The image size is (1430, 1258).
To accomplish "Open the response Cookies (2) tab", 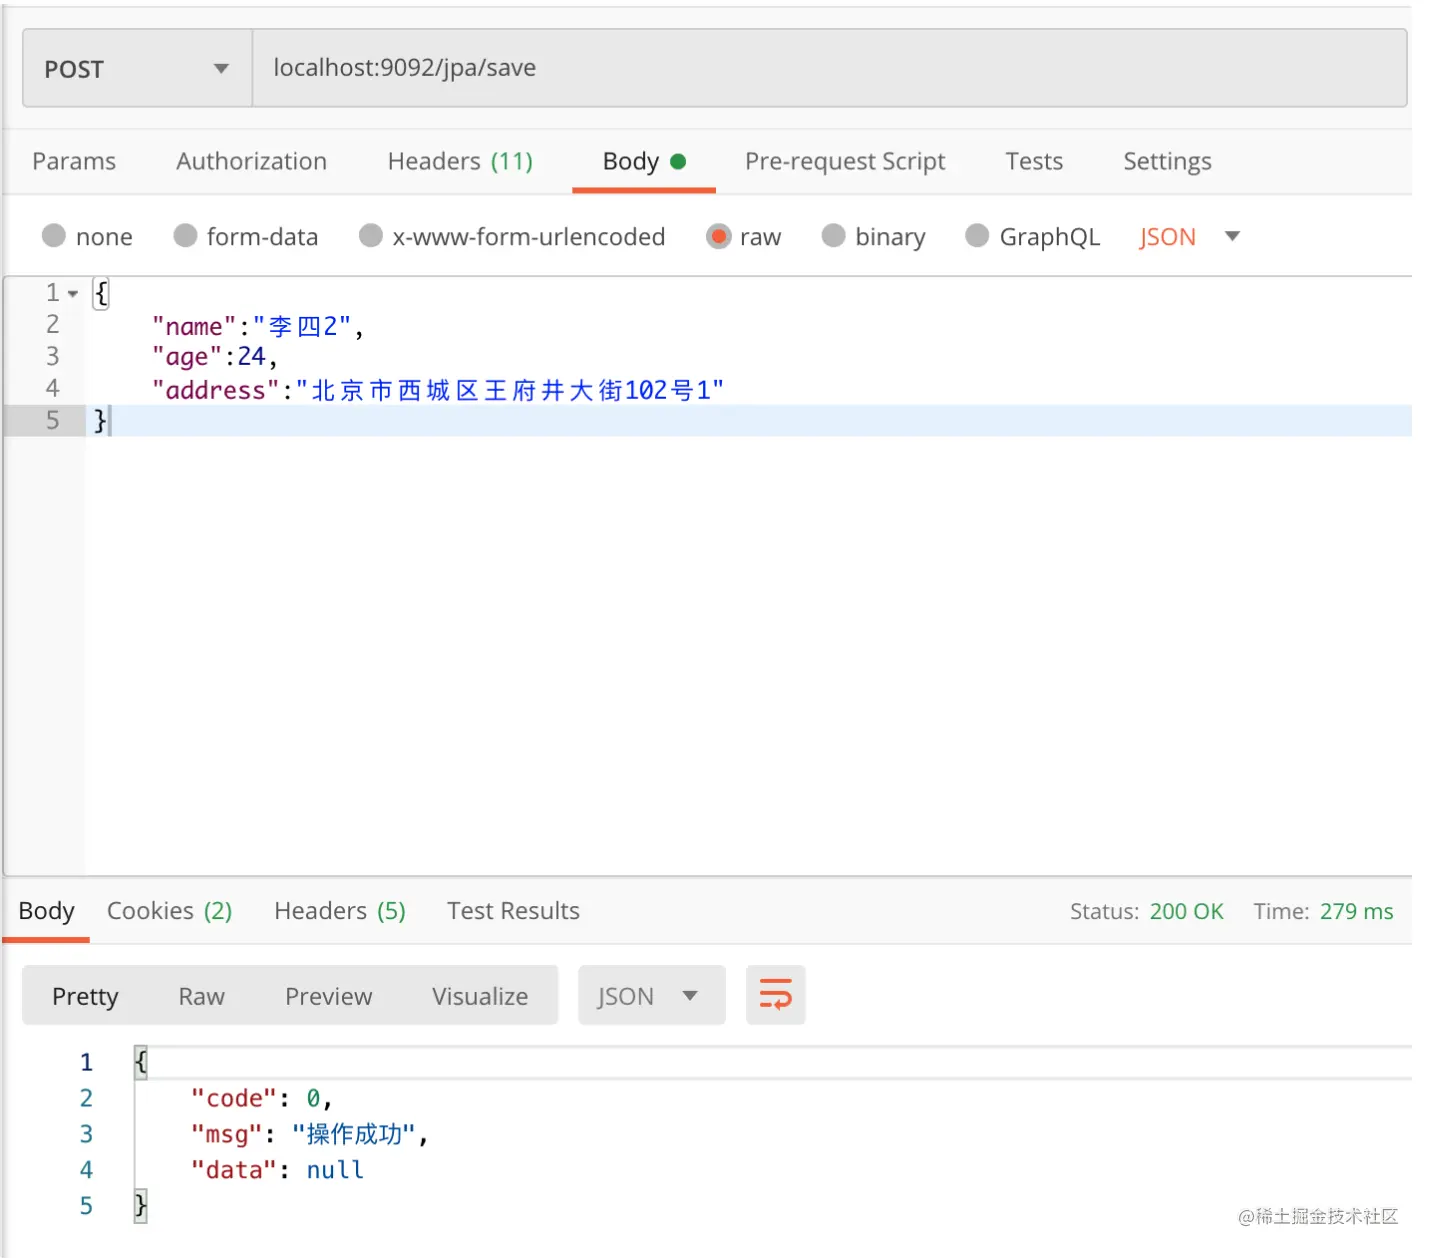I will click(169, 911).
